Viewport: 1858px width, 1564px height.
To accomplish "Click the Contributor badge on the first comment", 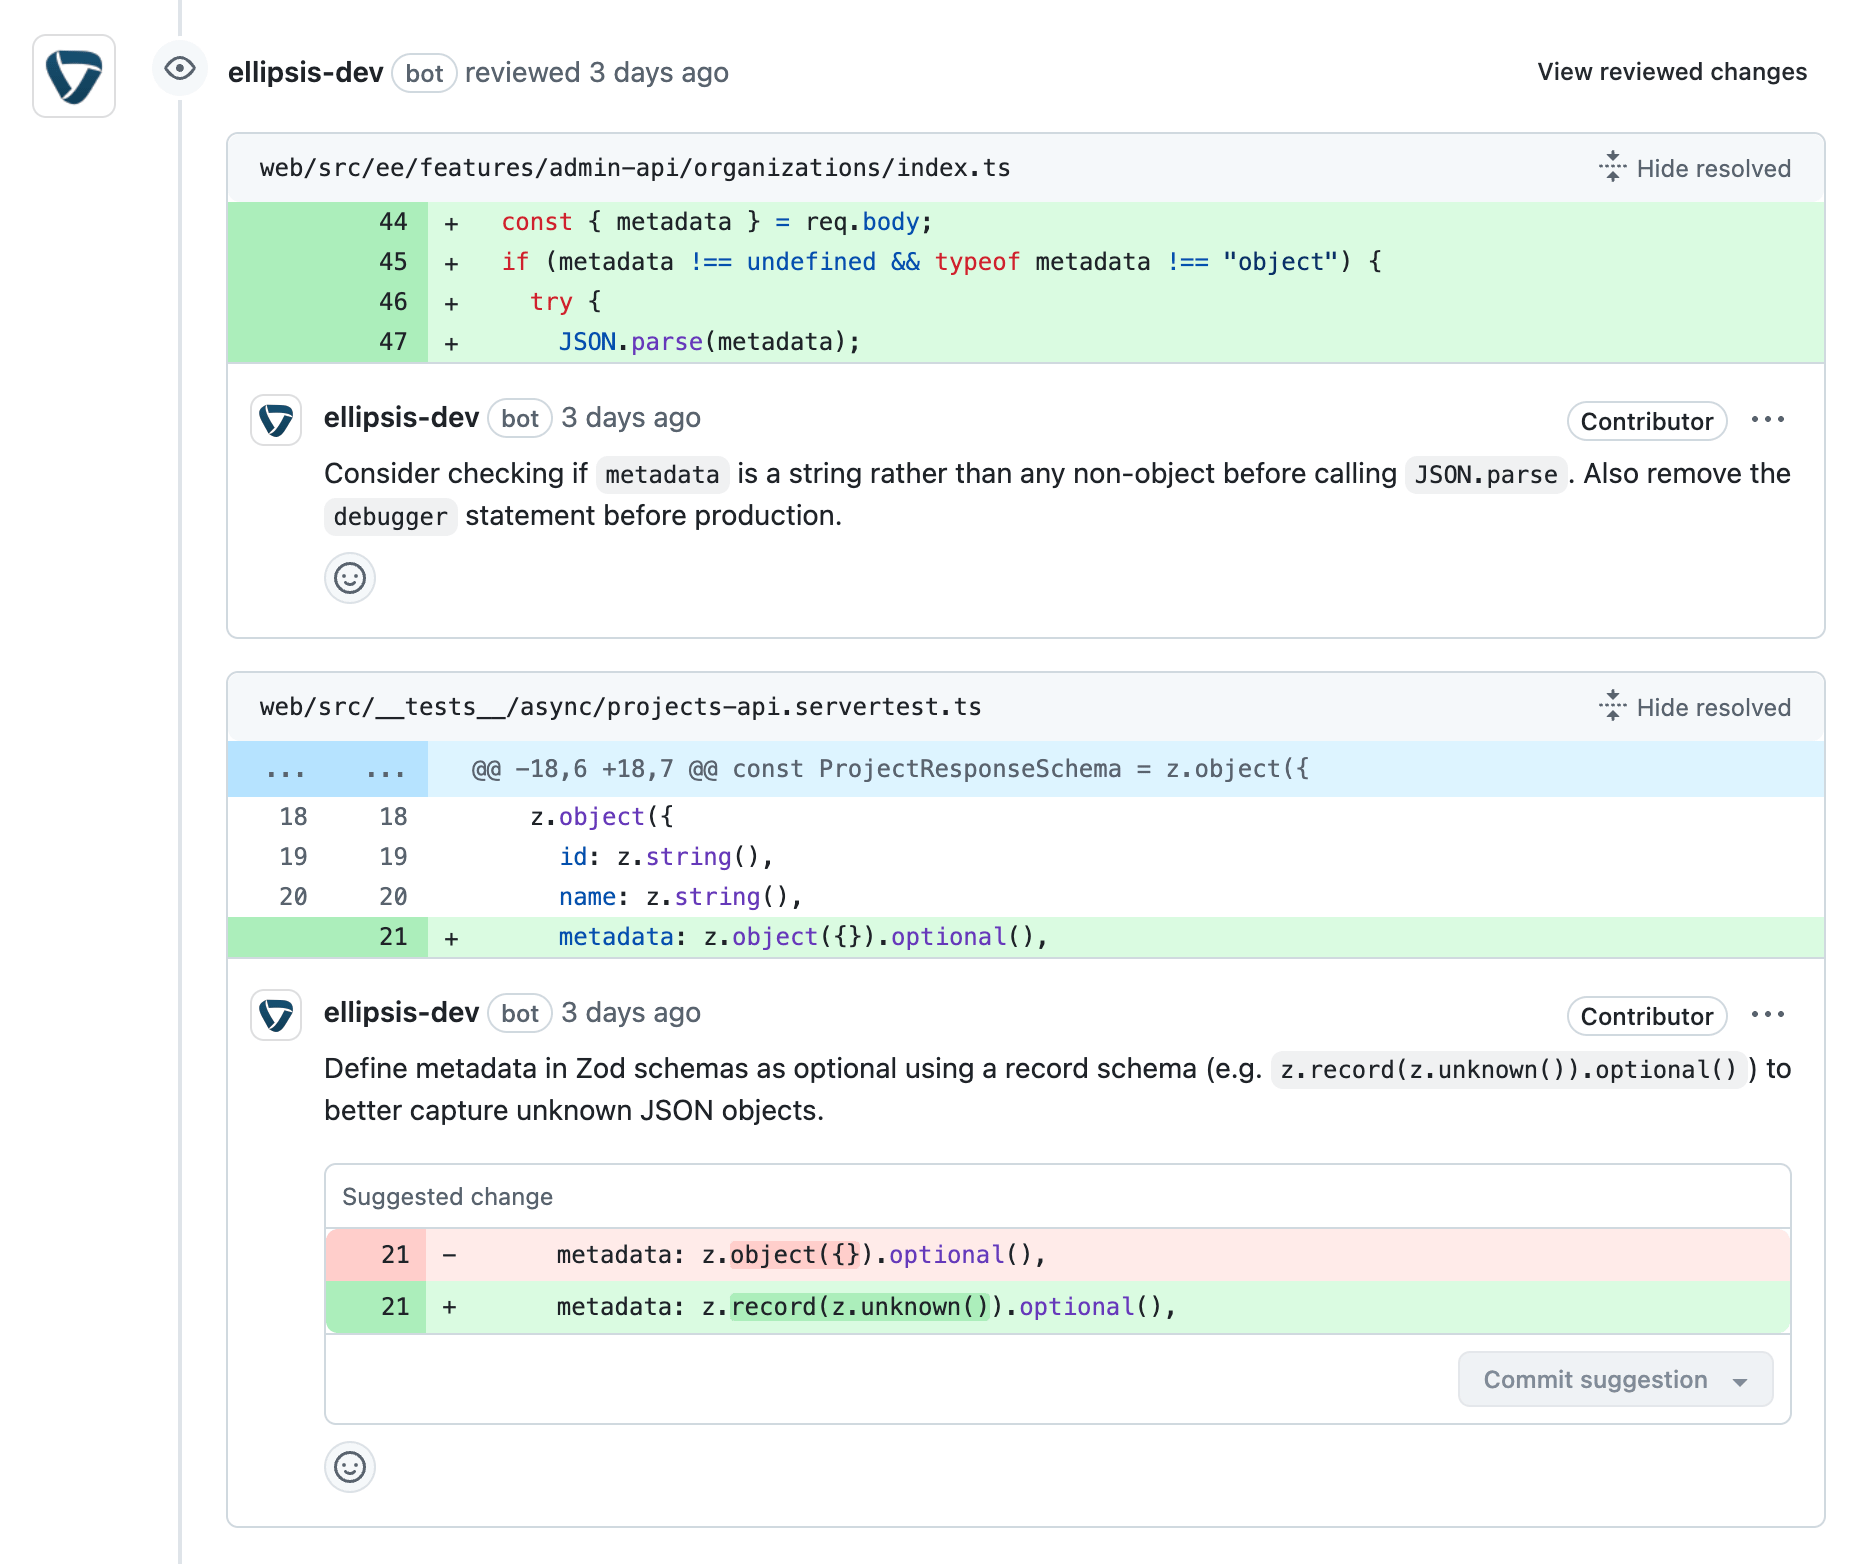I will [1646, 421].
